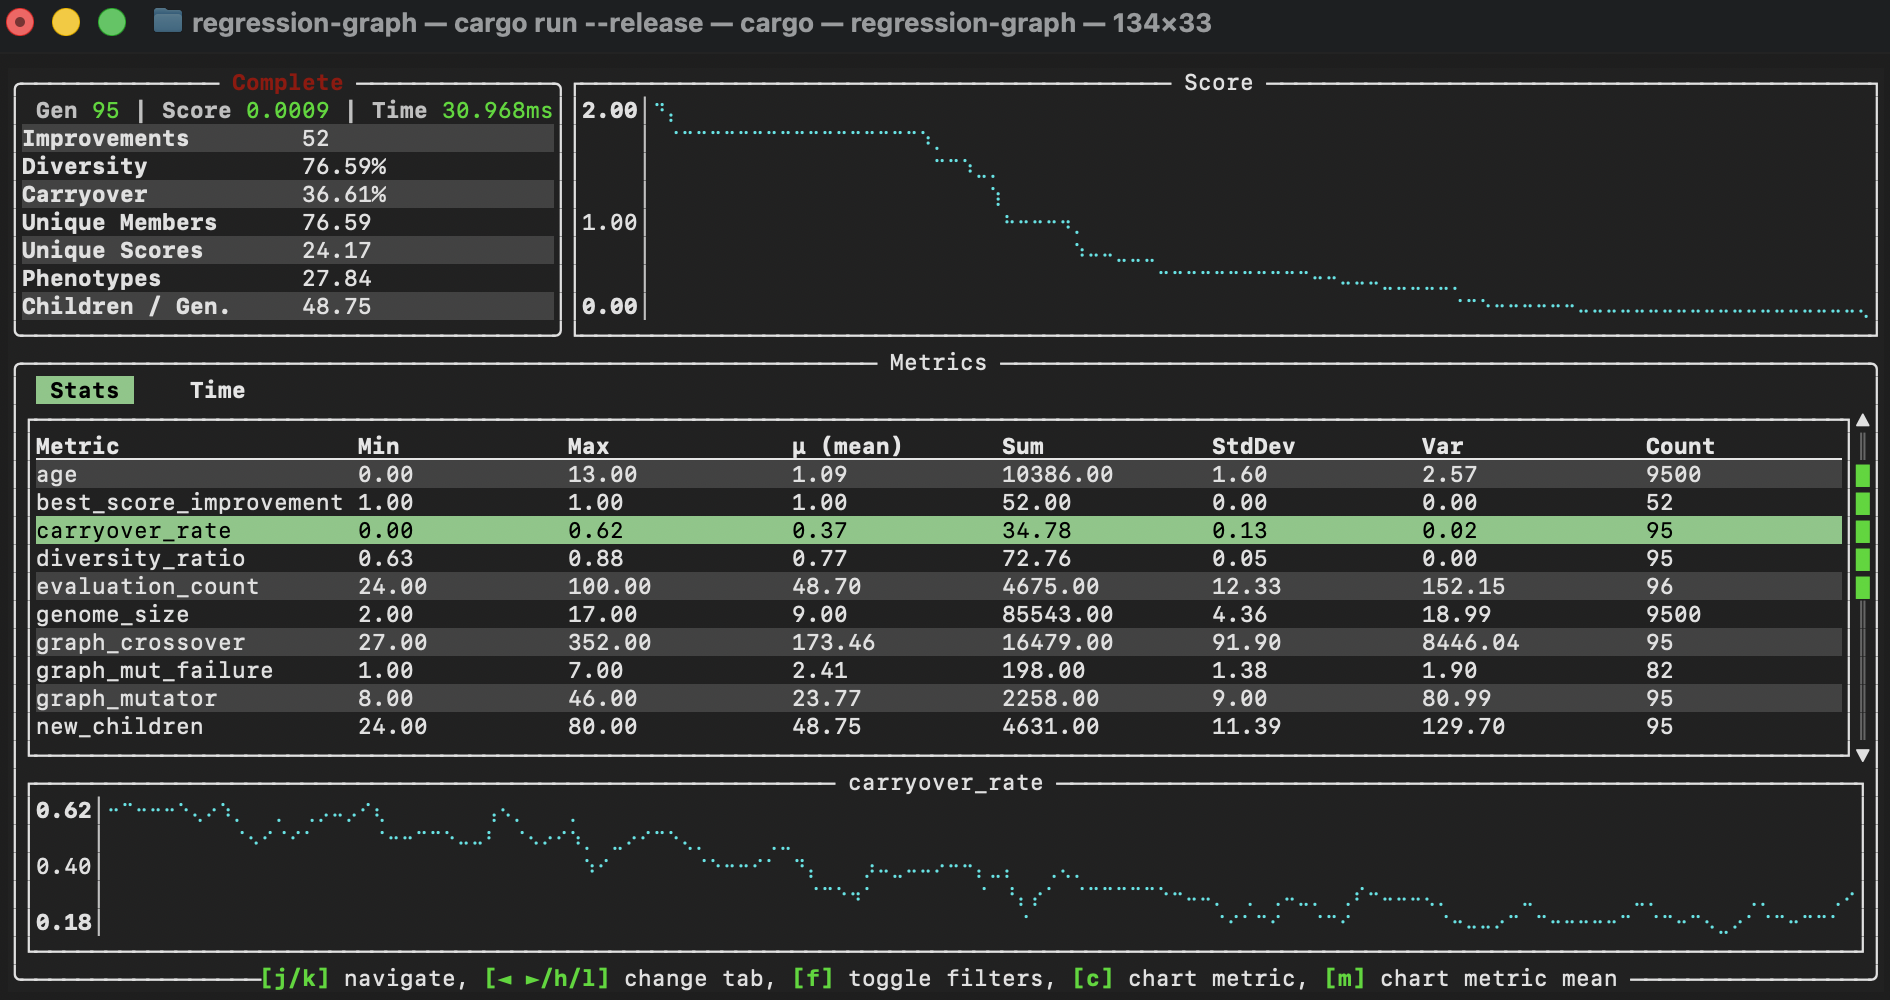Select the Stats tab
The image size is (1890, 1000).
click(x=84, y=390)
